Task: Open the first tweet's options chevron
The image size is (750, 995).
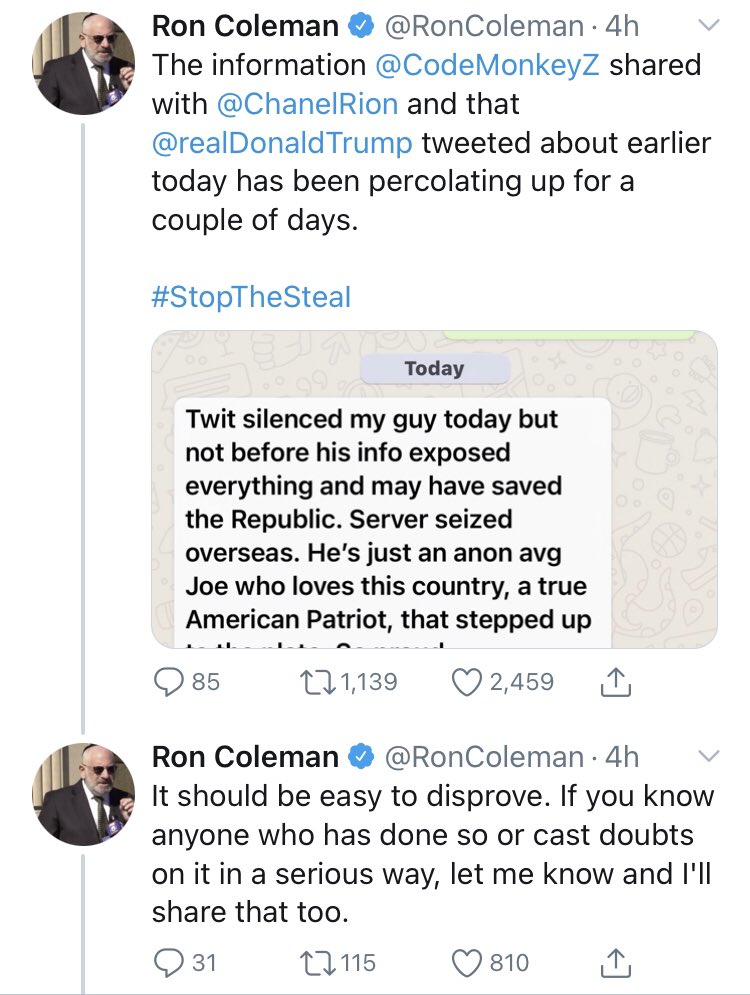Action: pos(708,26)
